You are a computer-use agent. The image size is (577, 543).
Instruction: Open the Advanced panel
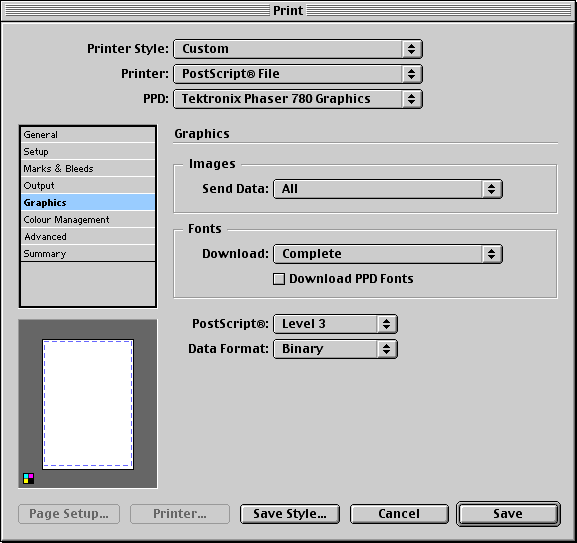[x=88, y=237]
